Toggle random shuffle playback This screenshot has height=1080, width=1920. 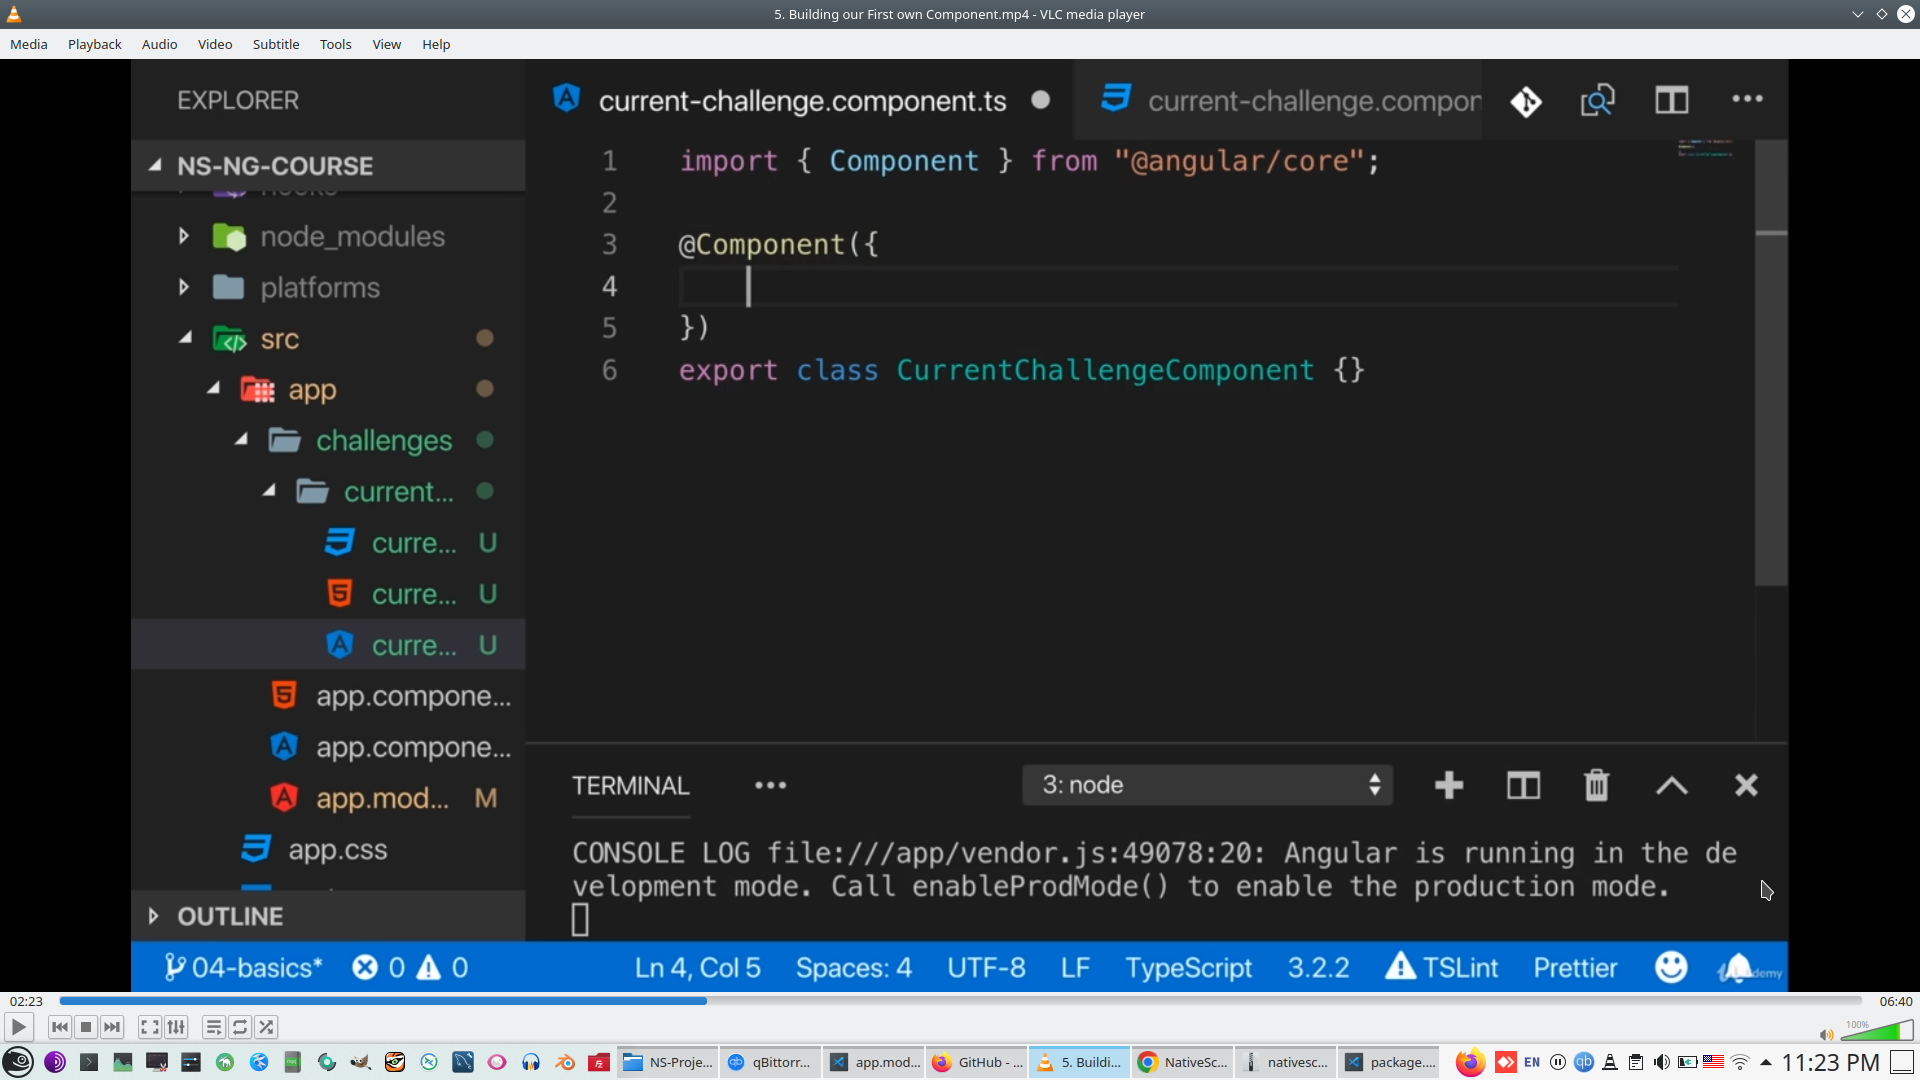pos(266,1027)
